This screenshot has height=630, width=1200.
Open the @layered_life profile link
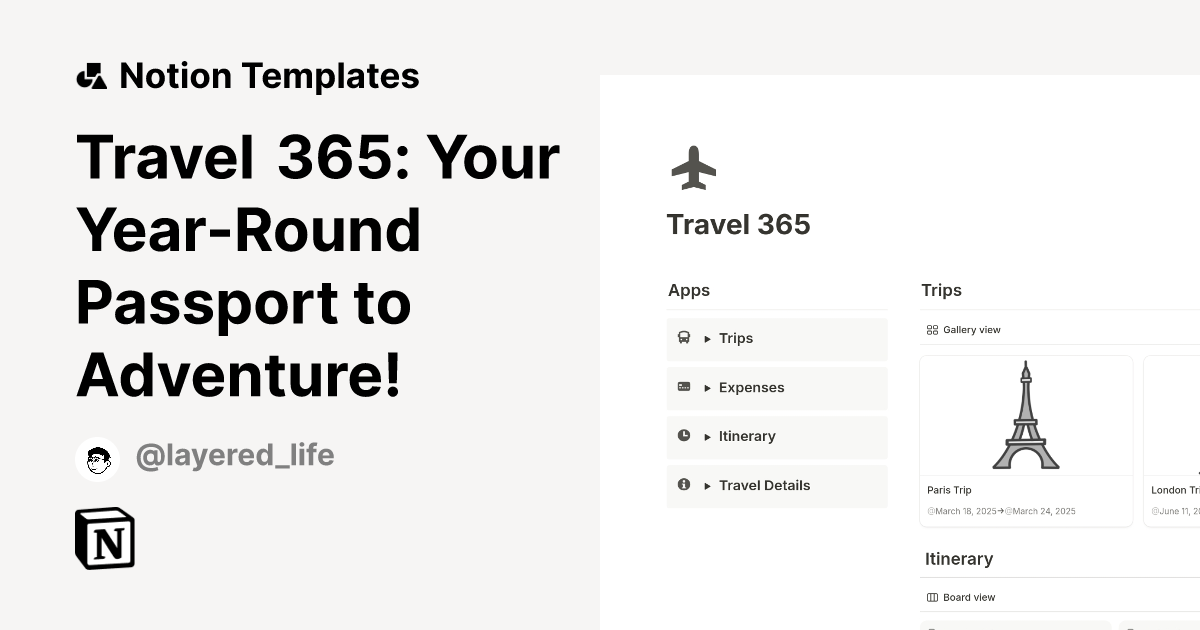(x=235, y=456)
